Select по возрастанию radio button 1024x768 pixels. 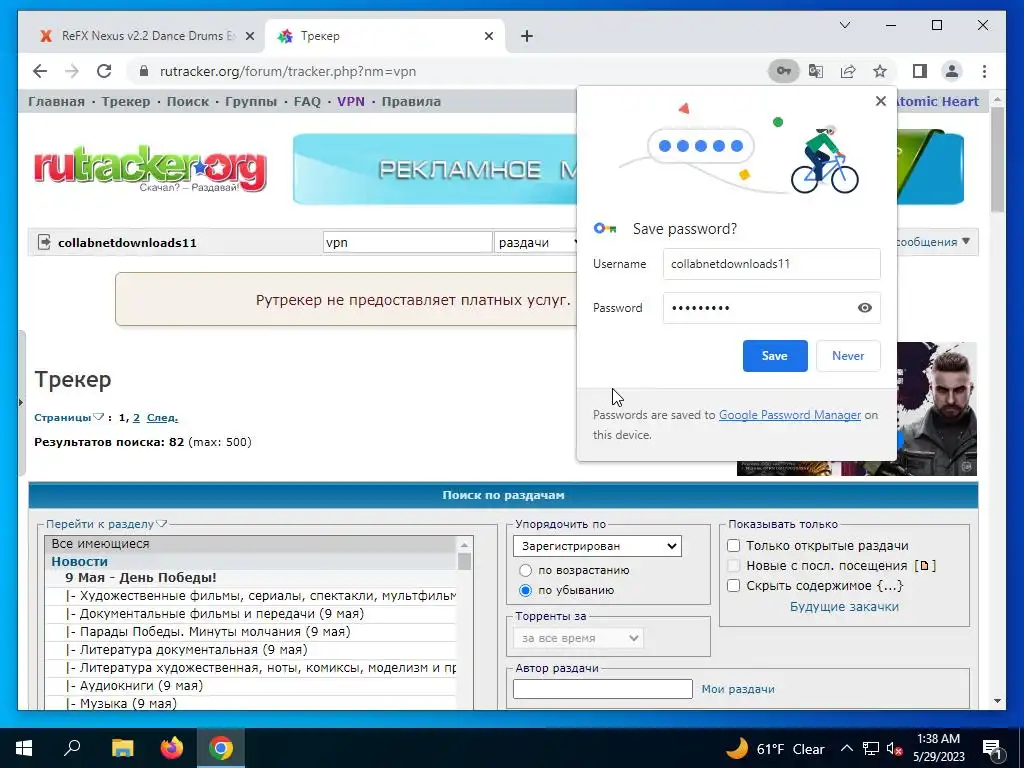pos(525,570)
